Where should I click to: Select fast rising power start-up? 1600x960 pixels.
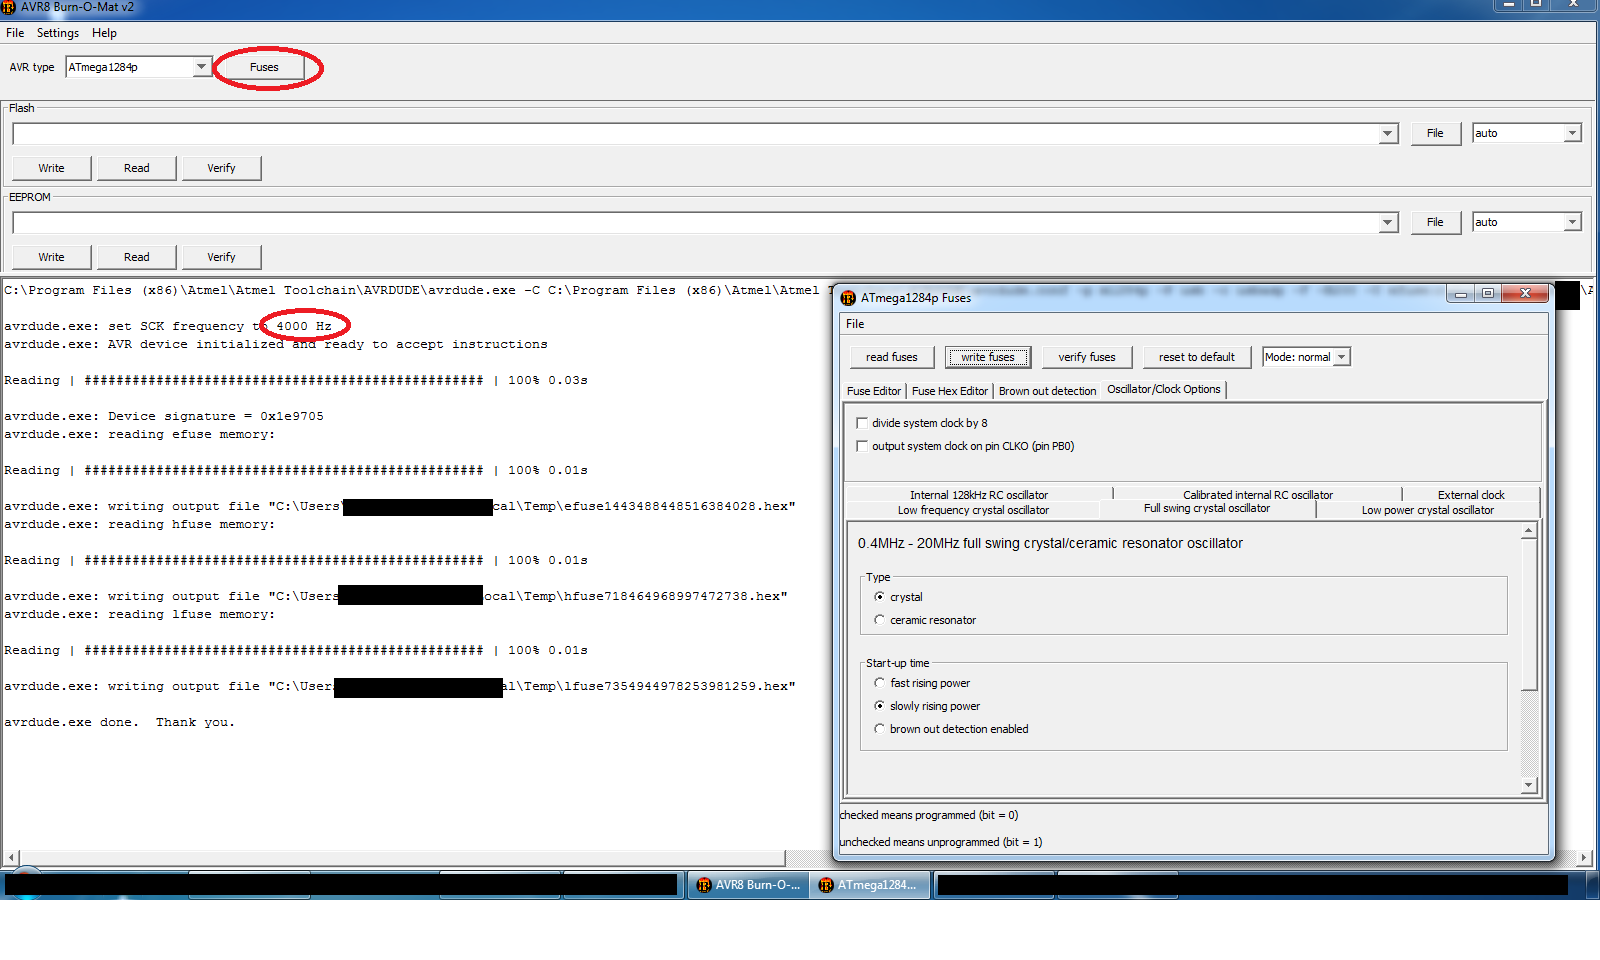tap(880, 683)
